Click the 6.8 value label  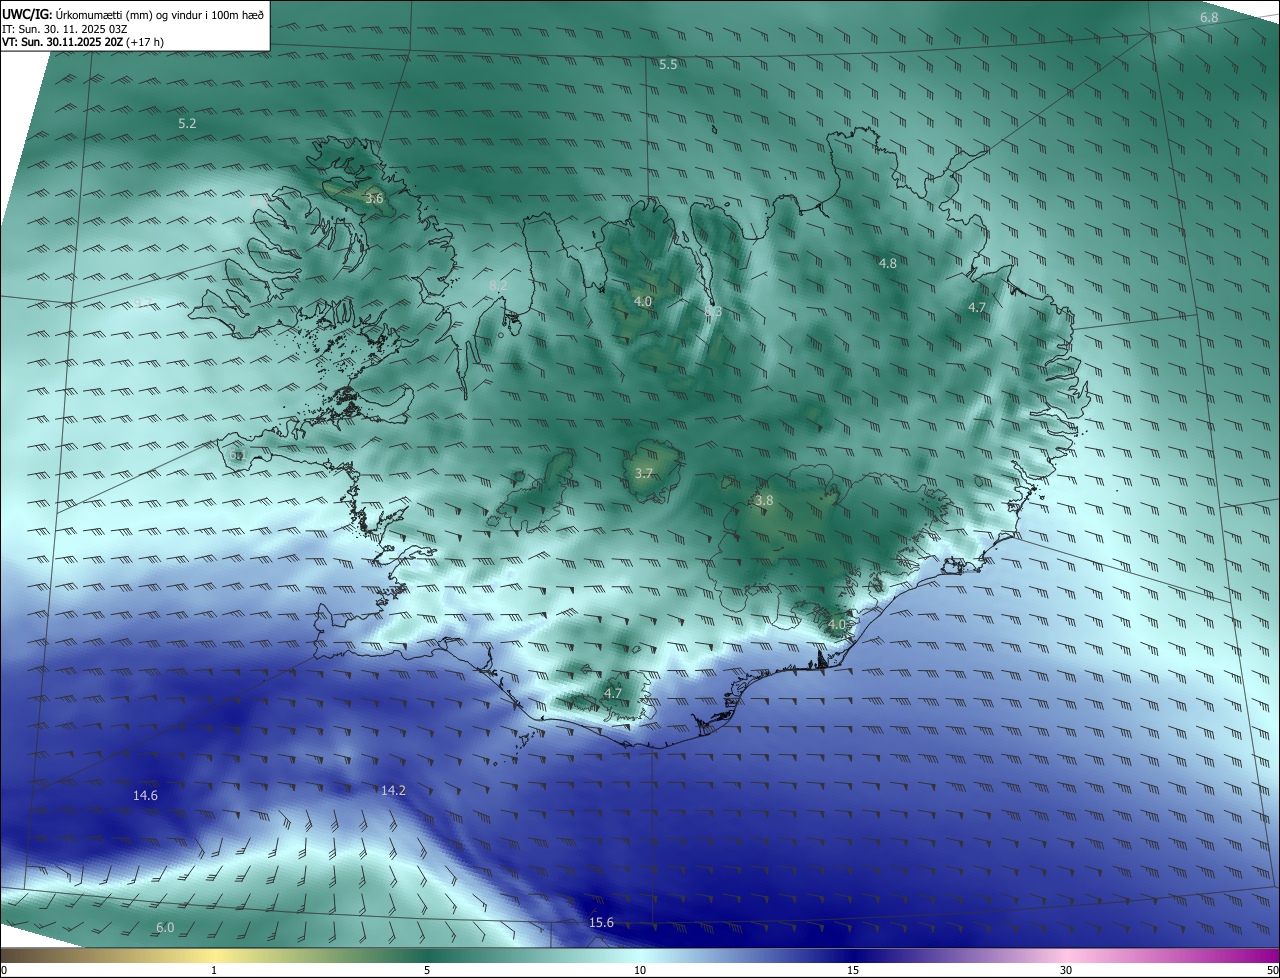[x=1209, y=18]
